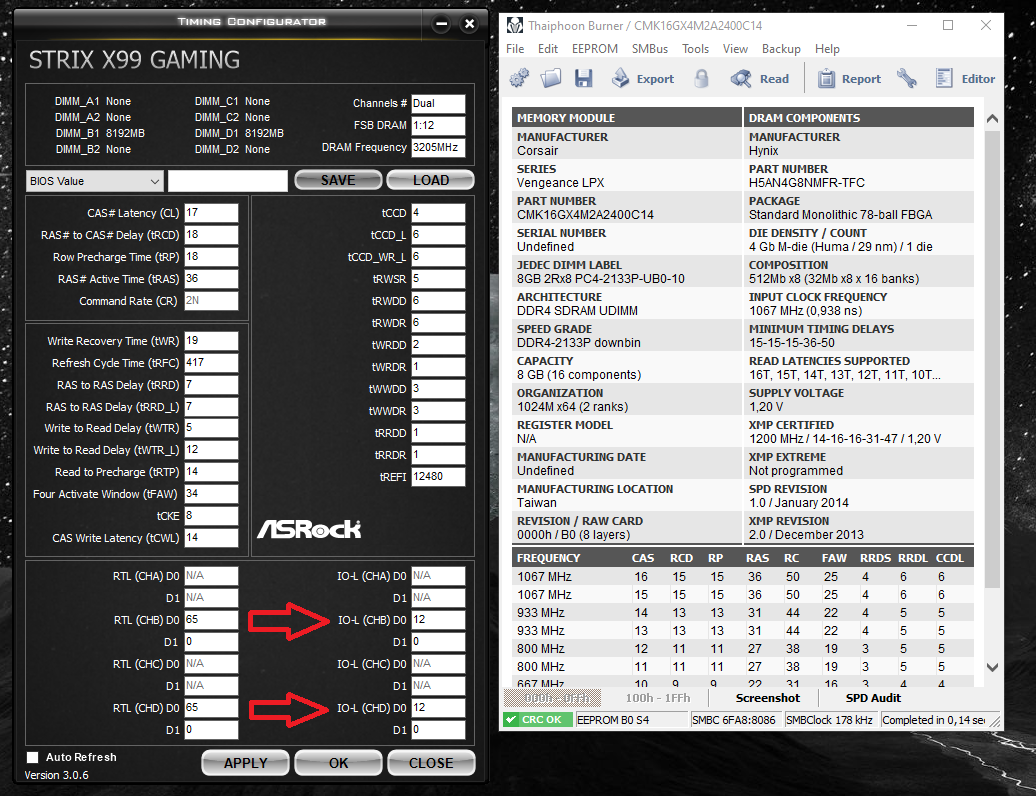Click the Four Activate Window (tFAW) field

coord(211,493)
